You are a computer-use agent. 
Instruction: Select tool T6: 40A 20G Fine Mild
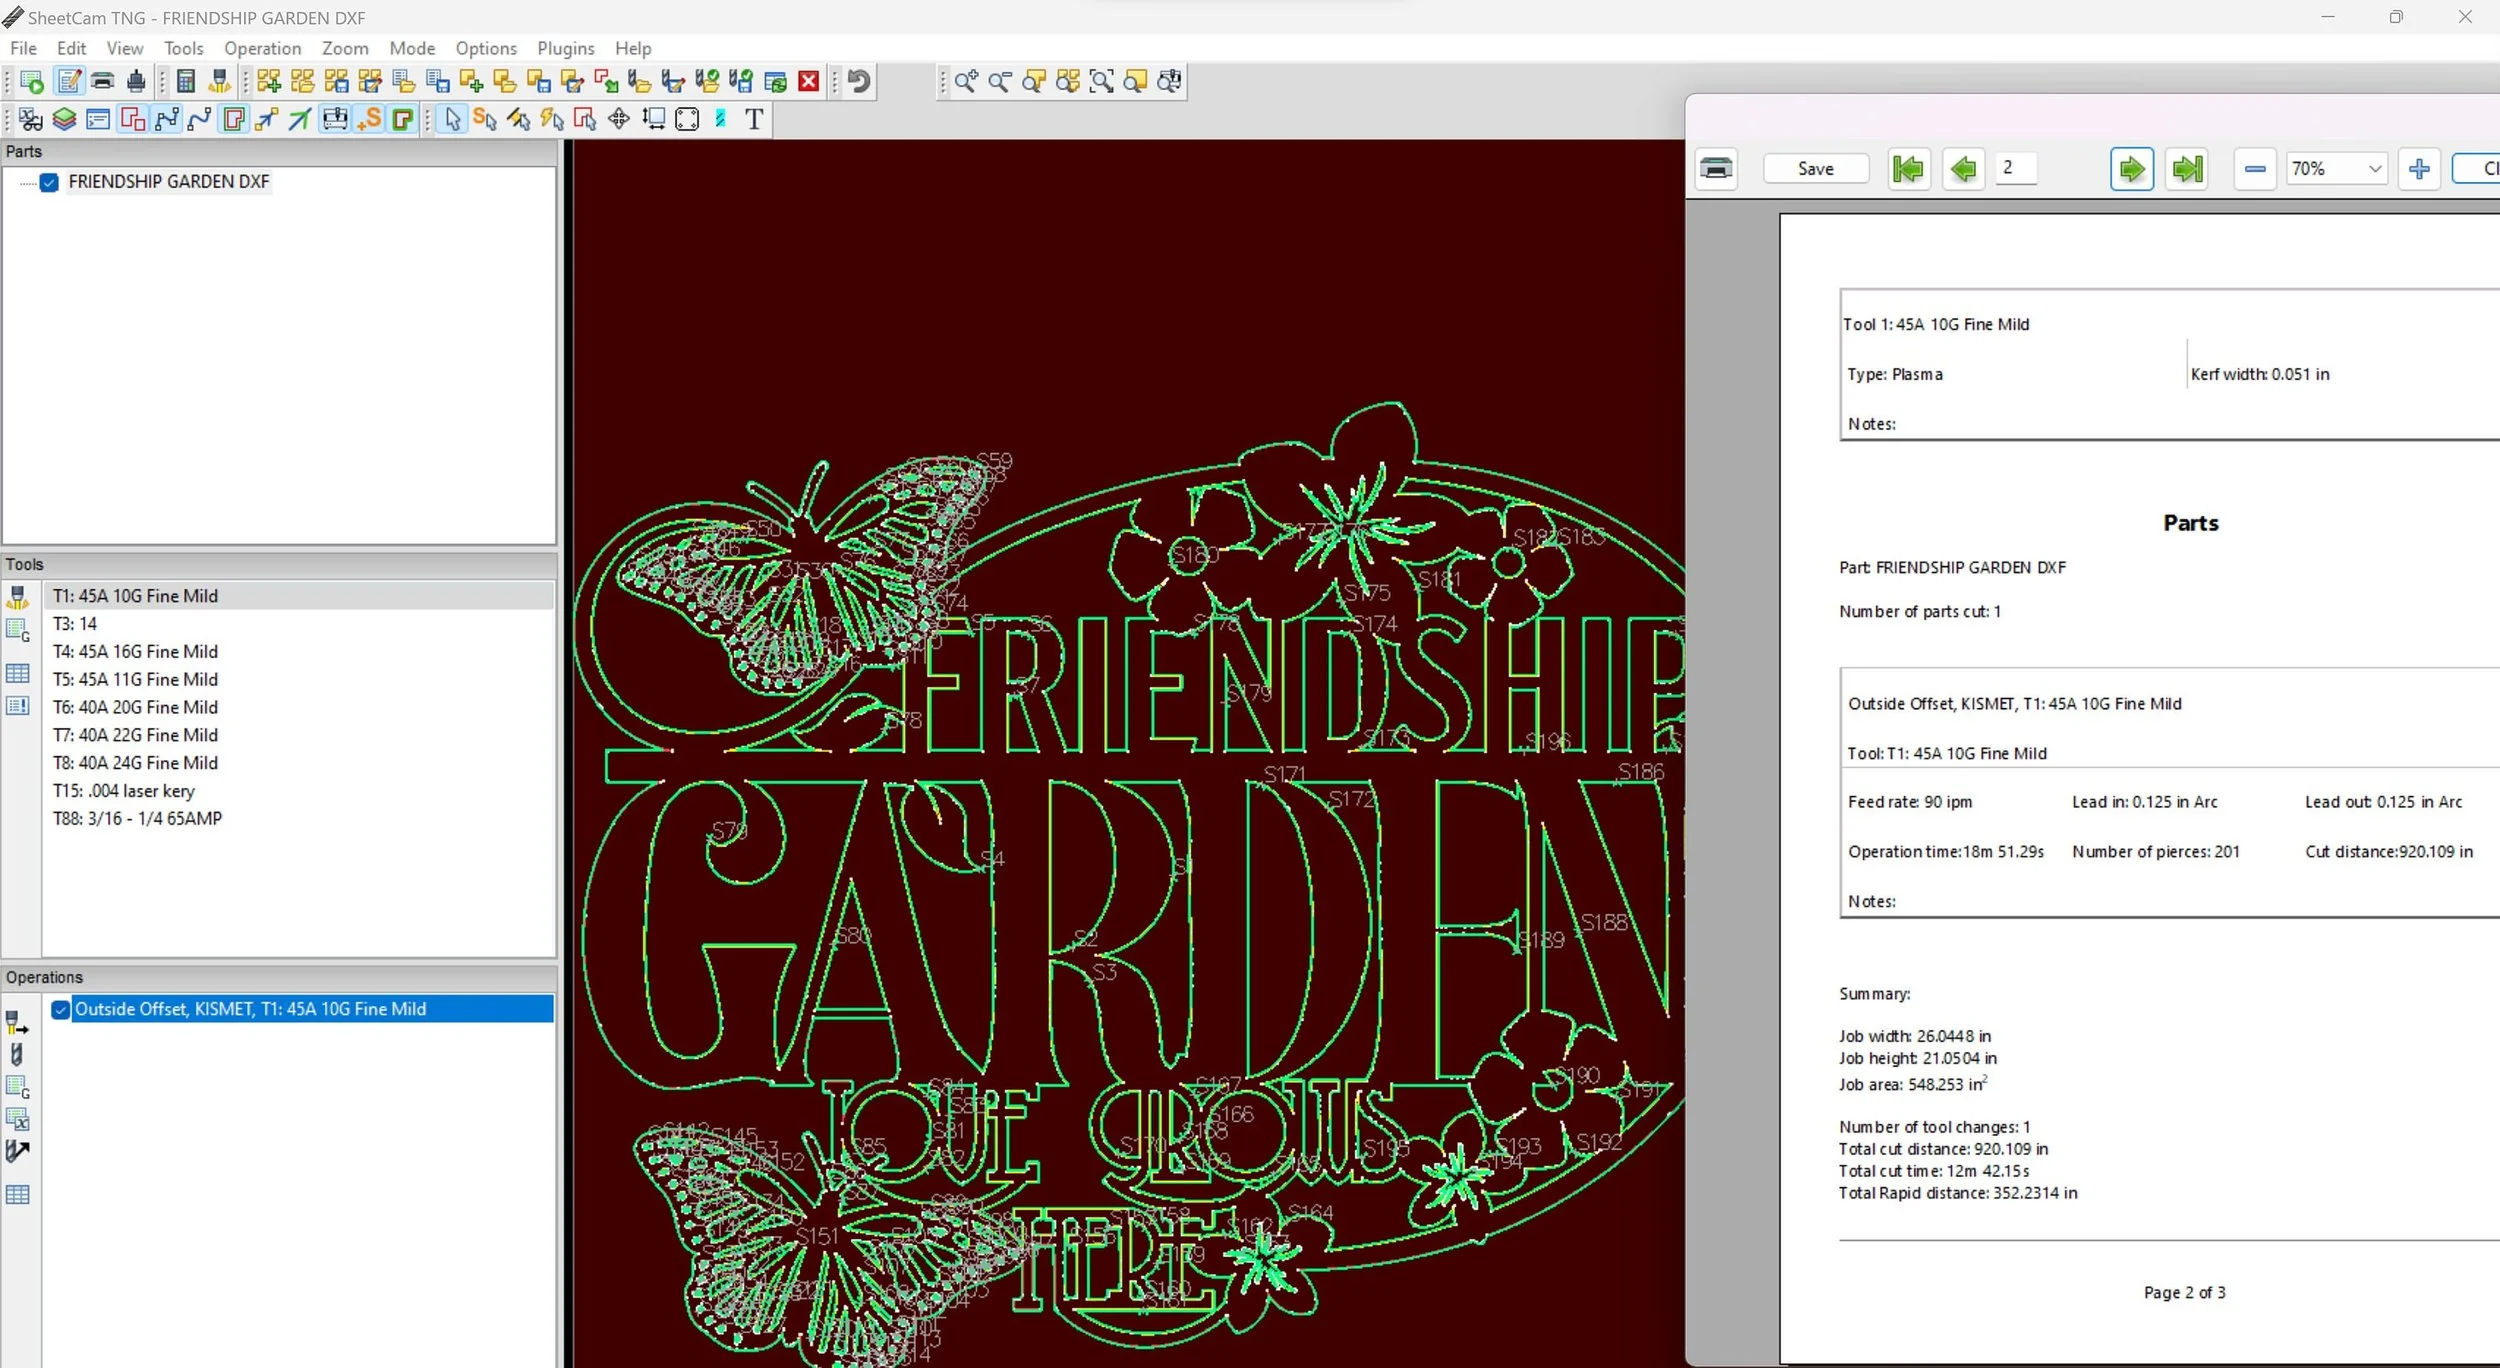tap(298, 707)
